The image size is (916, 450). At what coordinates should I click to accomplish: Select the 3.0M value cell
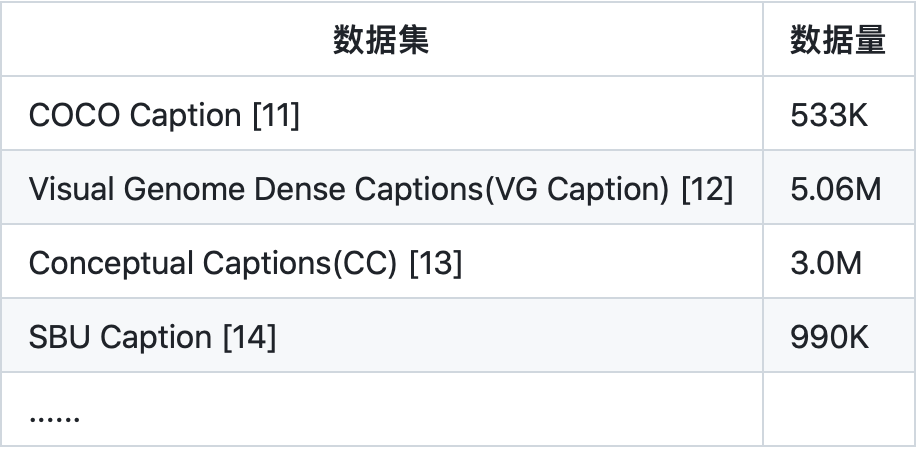(839, 261)
